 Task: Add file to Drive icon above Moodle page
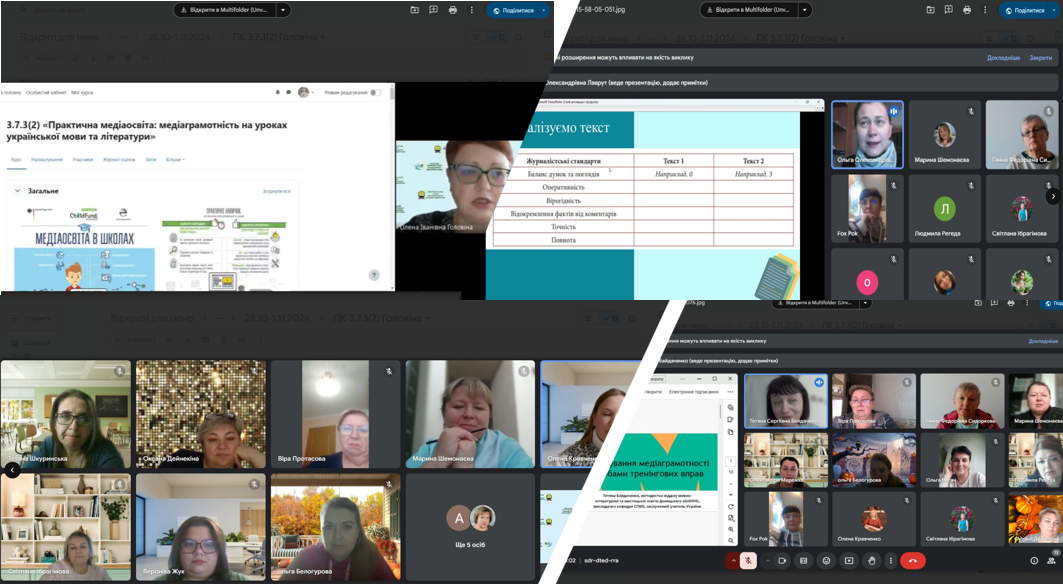tap(414, 10)
